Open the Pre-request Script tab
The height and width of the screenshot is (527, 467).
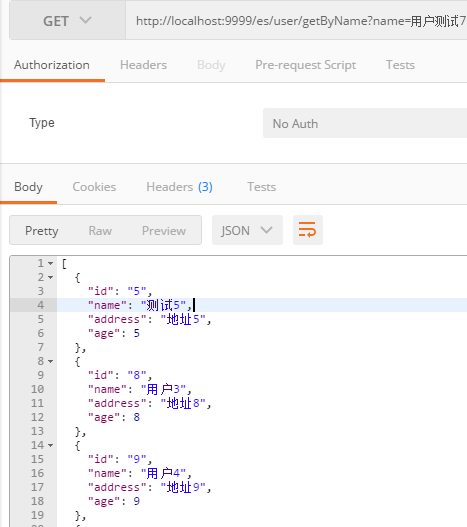coord(306,65)
